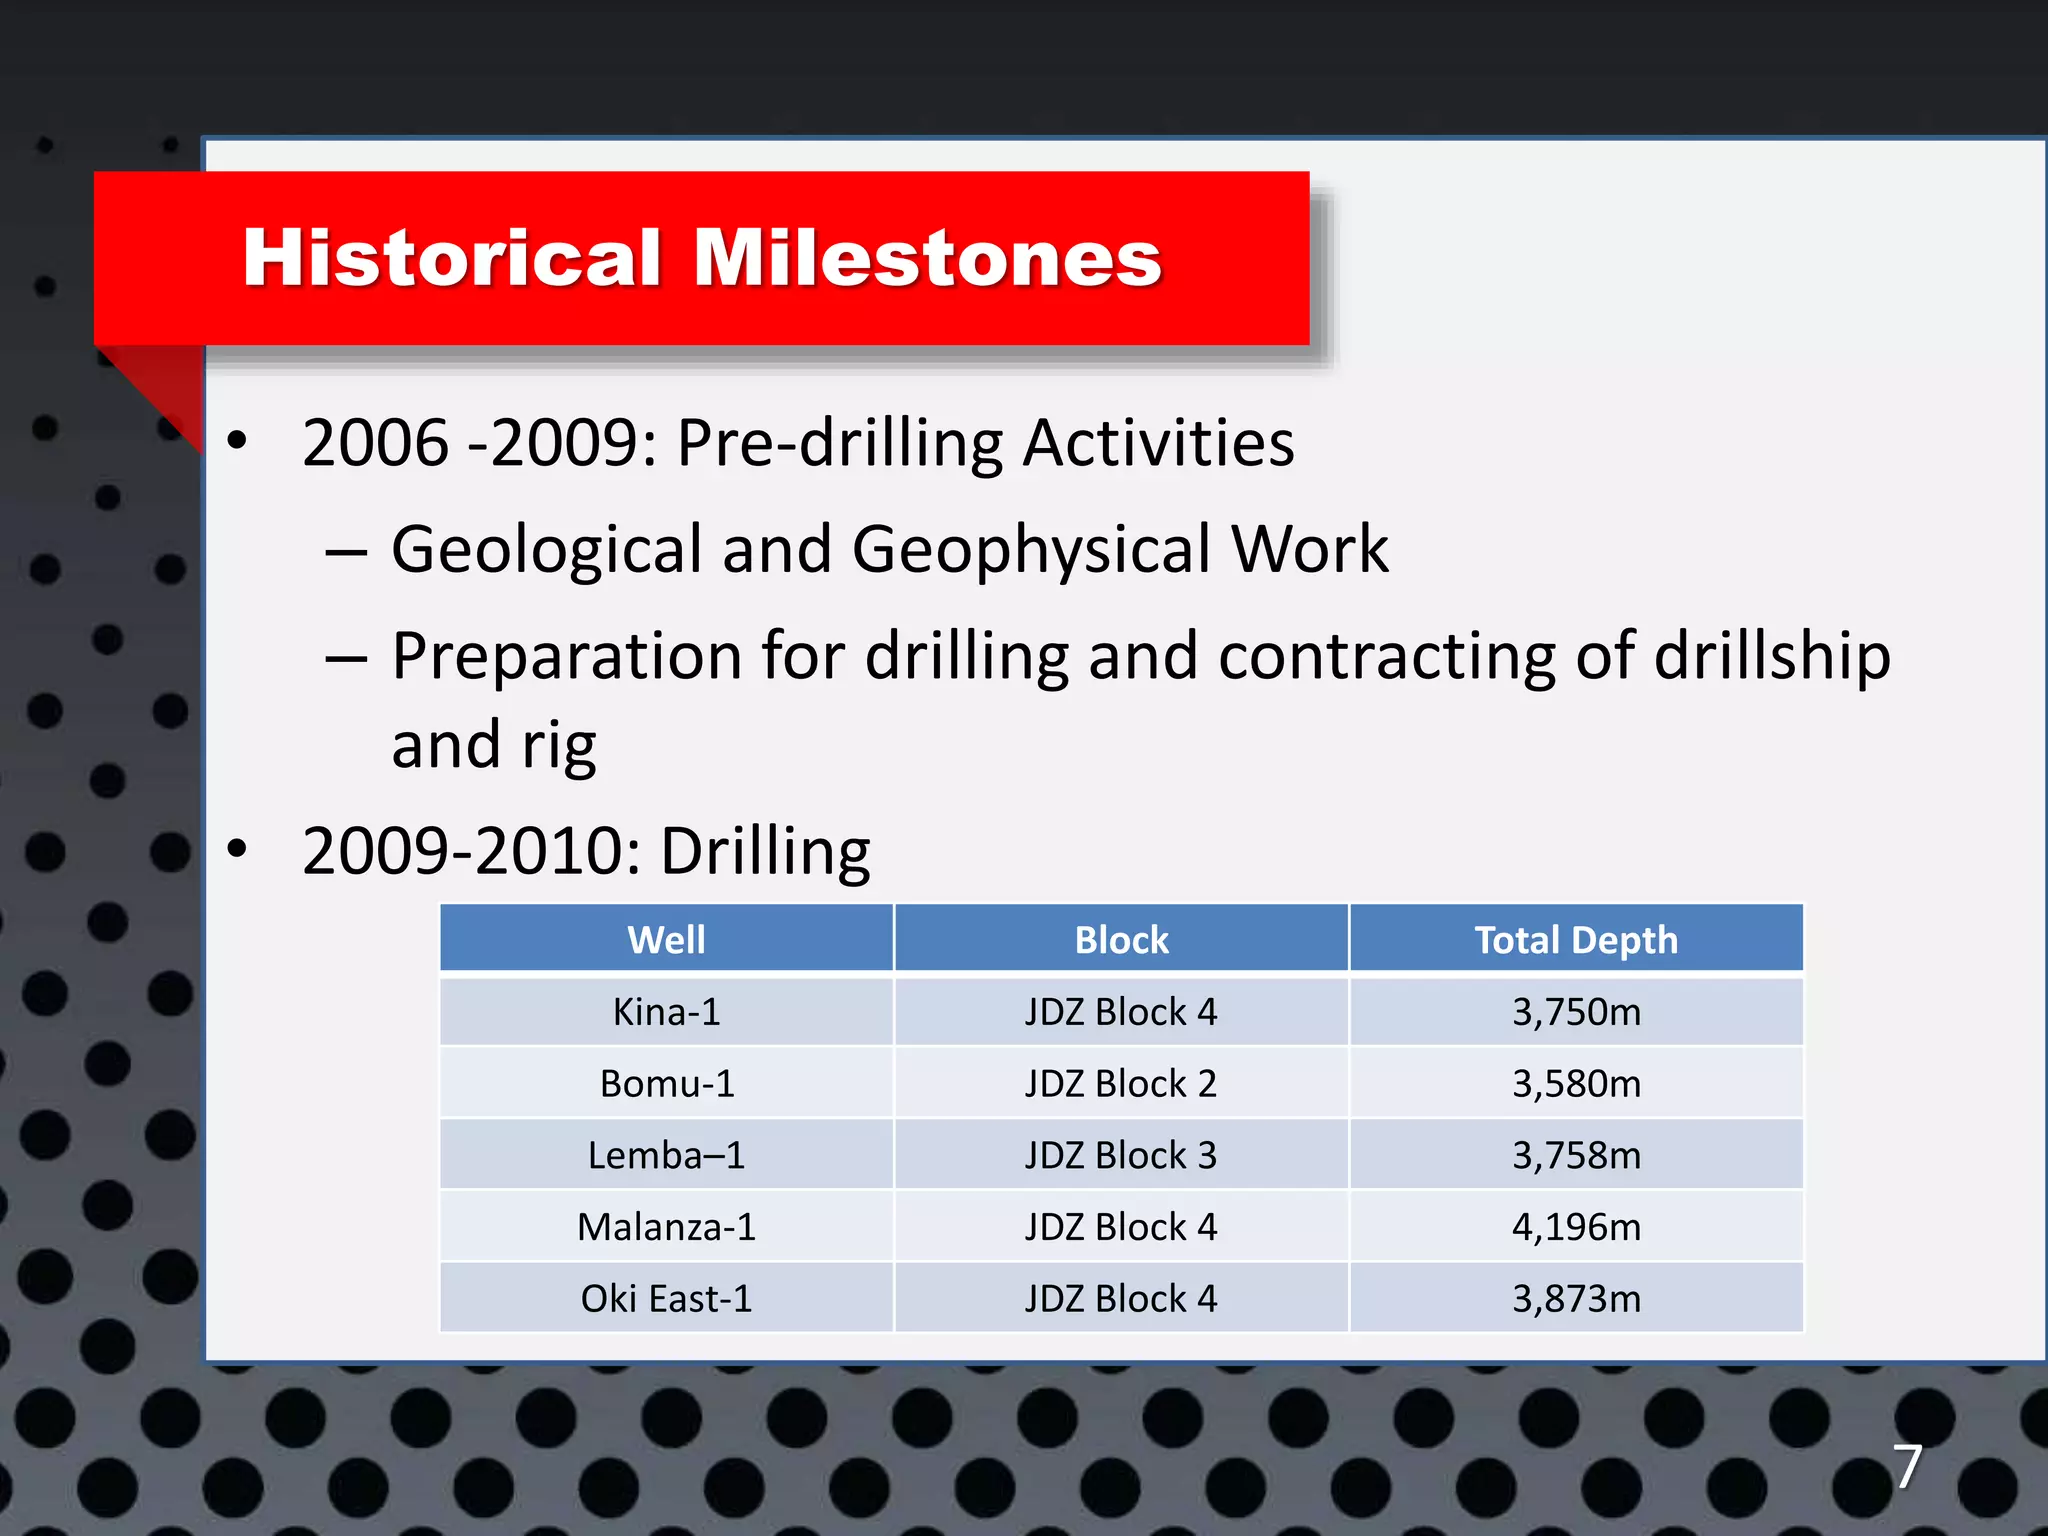This screenshot has width=2048, height=1536.
Task: Click 'JDZ Block 4' in Oki East-1 row
Action: pos(1121,1298)
